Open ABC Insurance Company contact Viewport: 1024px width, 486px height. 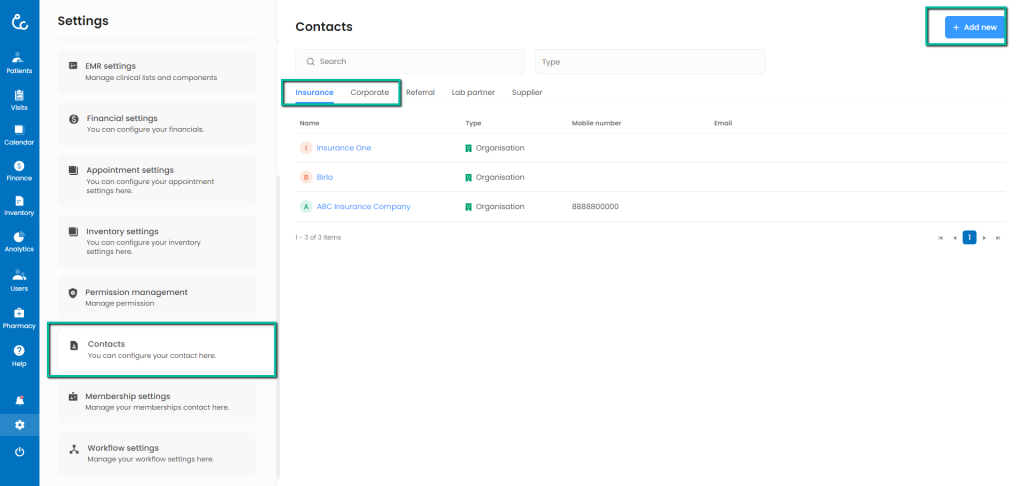(x=363, y=207)
